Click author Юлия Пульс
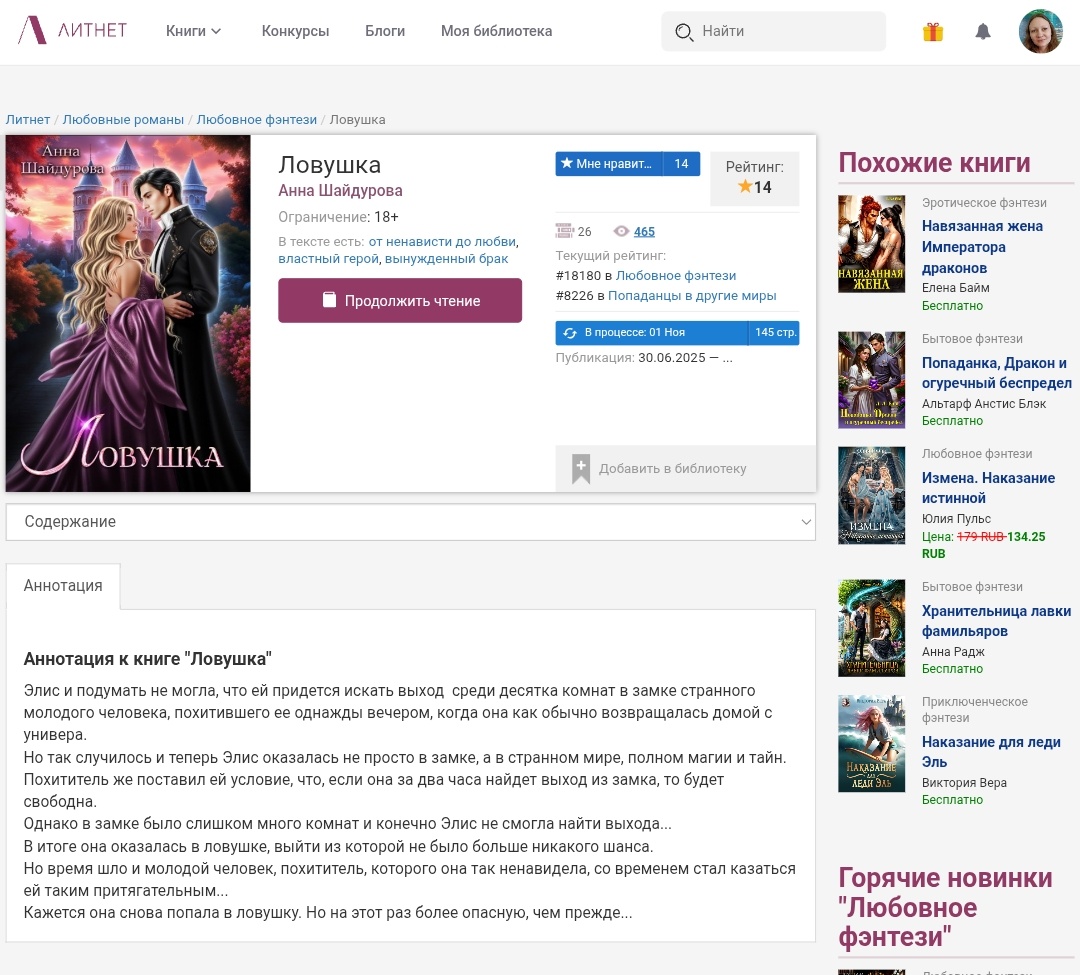The width and height of the screenshot is (1080, 975). tap(956, 518)
